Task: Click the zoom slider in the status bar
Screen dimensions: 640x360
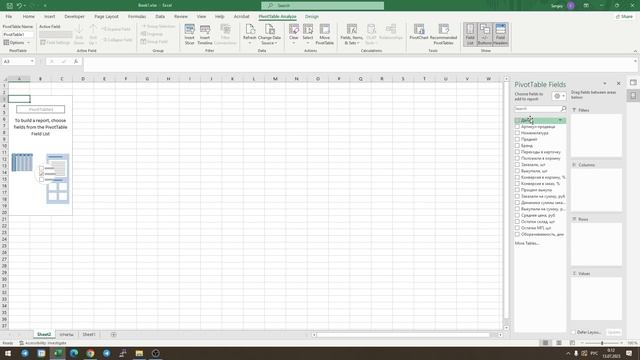Action: point(602,343)
